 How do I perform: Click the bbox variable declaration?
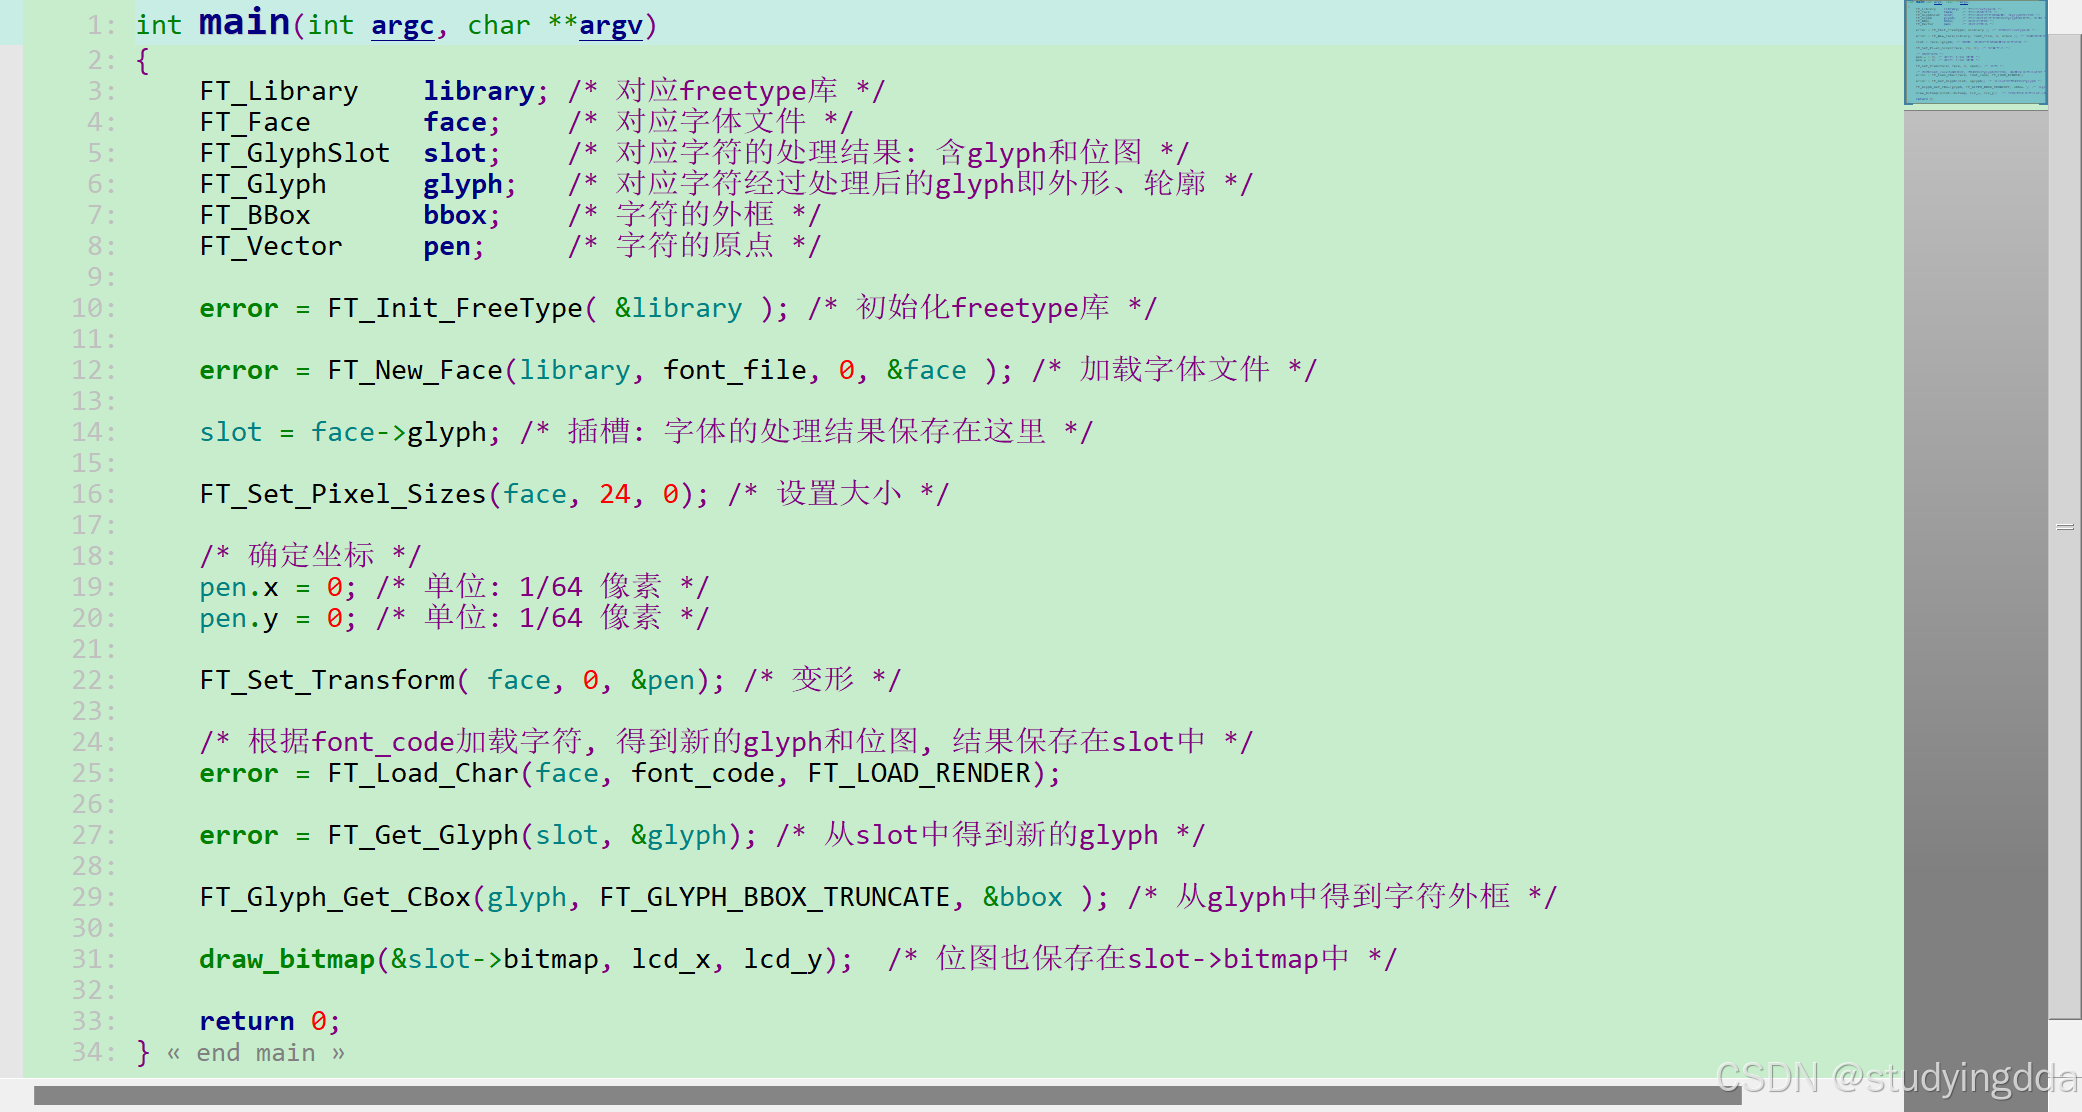coord(454,215)
